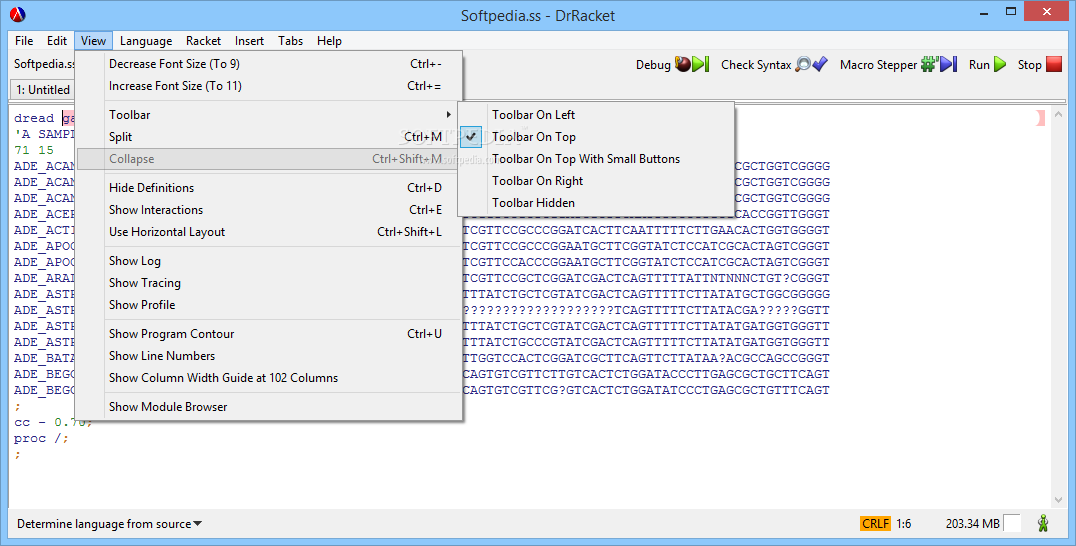Open the Racket menu
The height and width of the screenshot is (546, 1076).
pyautogui.click(x=203, y=40)
